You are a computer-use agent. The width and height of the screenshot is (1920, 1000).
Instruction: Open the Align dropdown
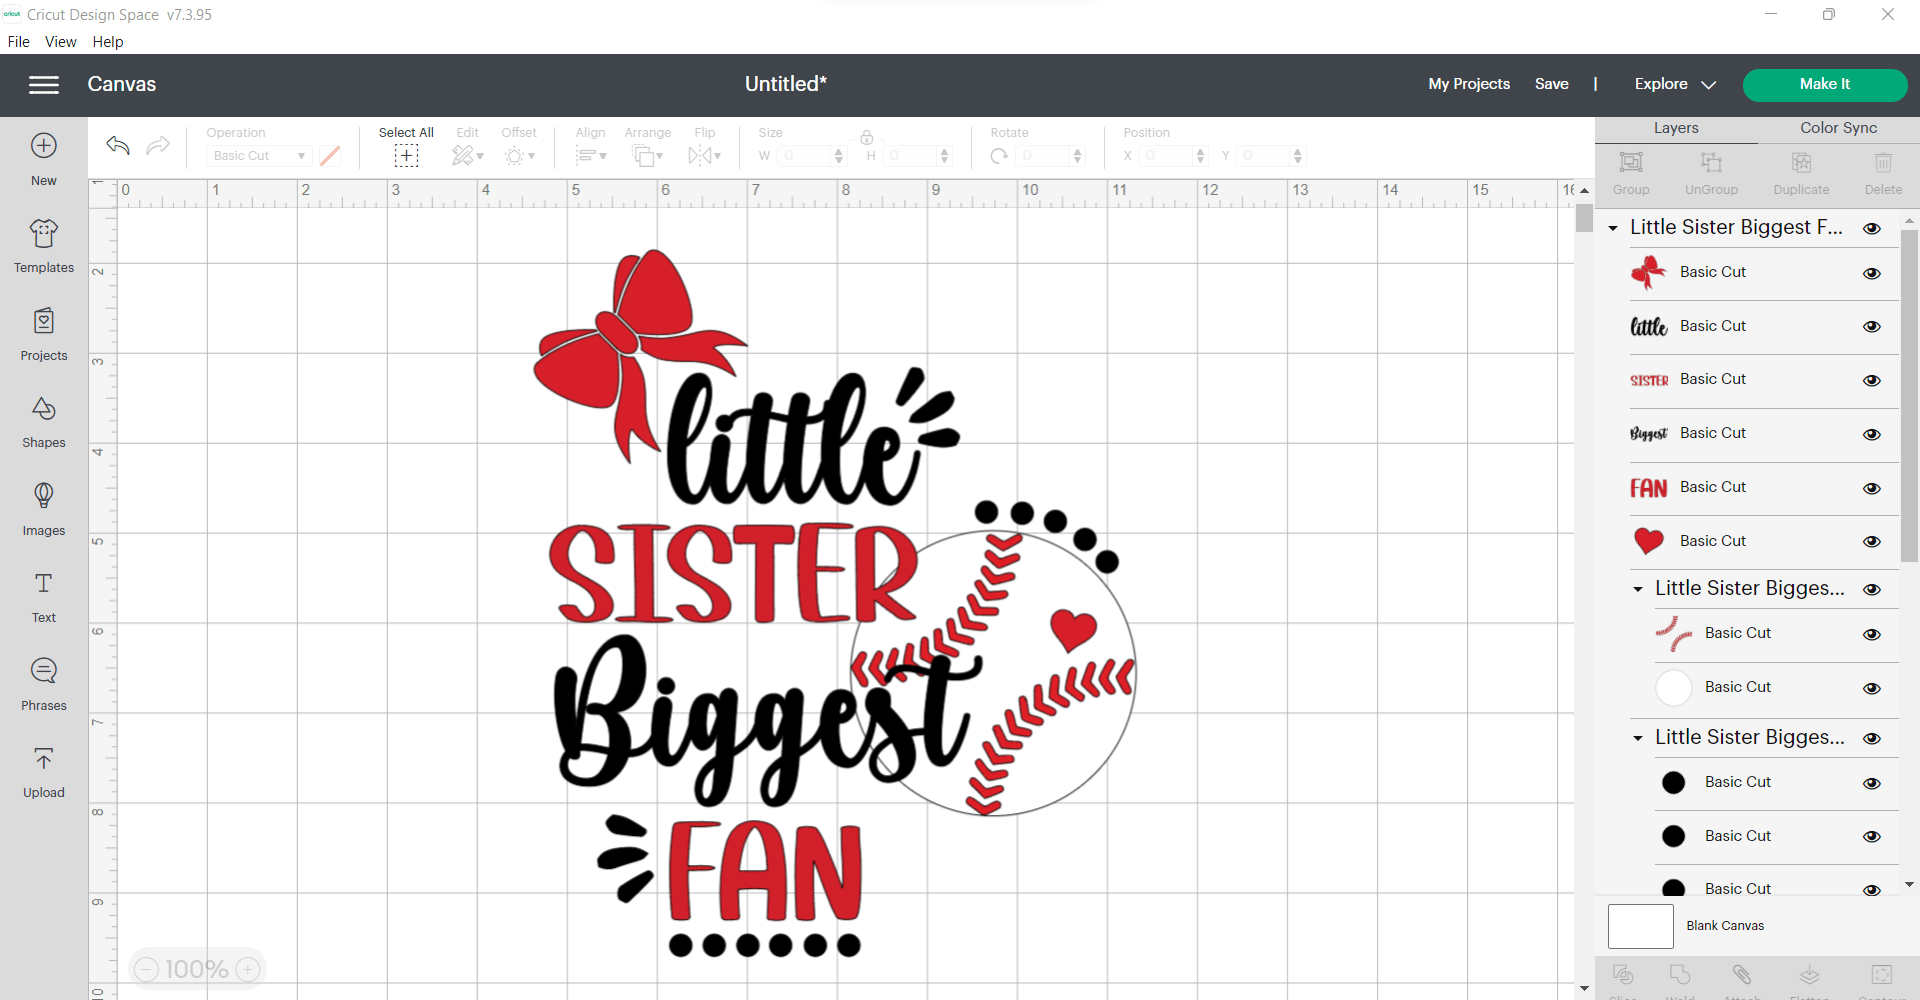pyautogui.click(x=591, y=156)
